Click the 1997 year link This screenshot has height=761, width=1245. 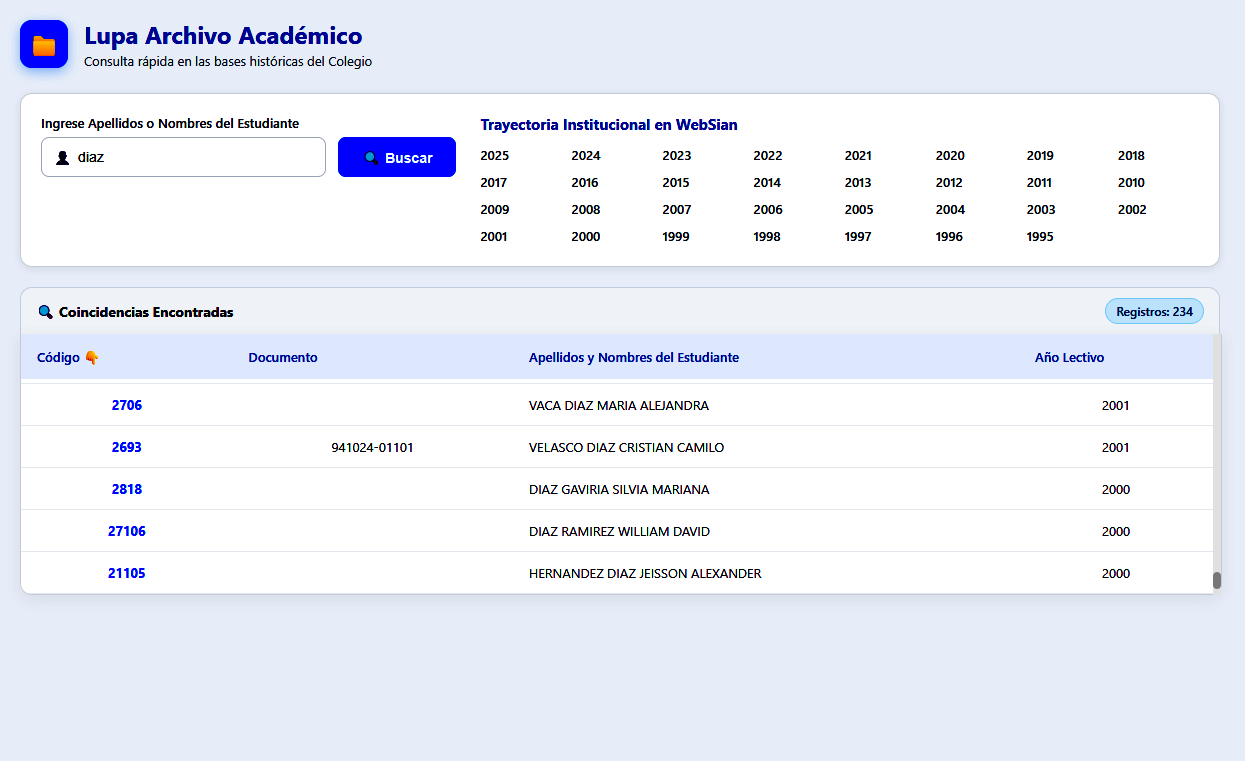[x=858, y=237]
